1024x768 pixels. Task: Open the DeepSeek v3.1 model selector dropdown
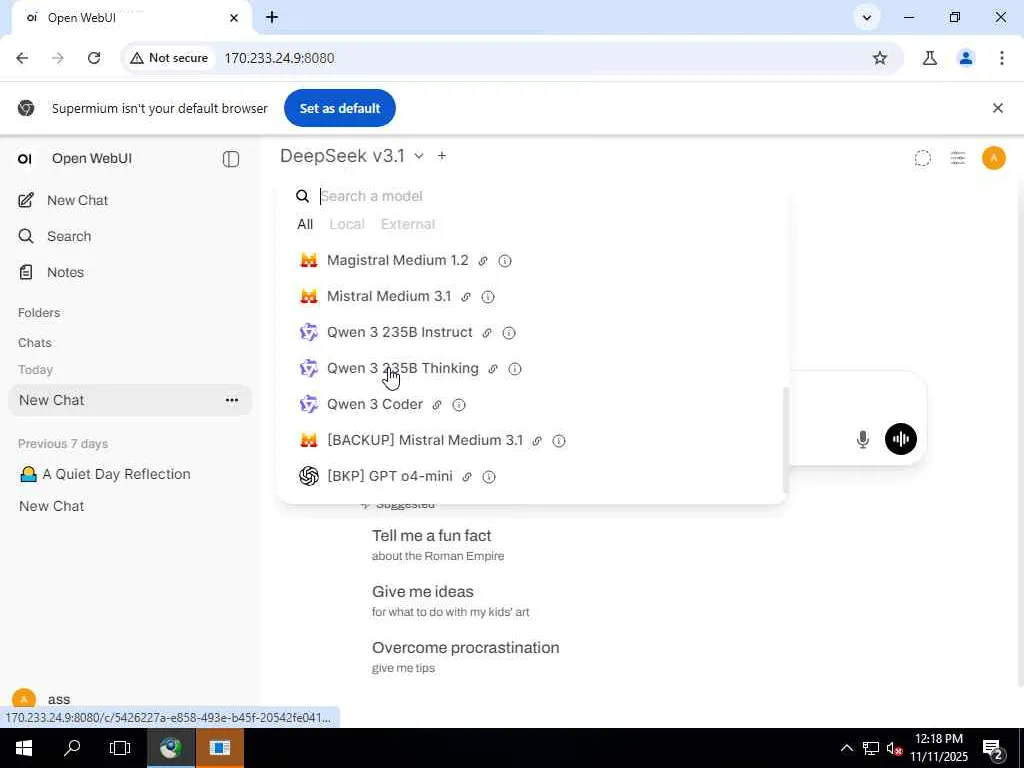point(352,156)
